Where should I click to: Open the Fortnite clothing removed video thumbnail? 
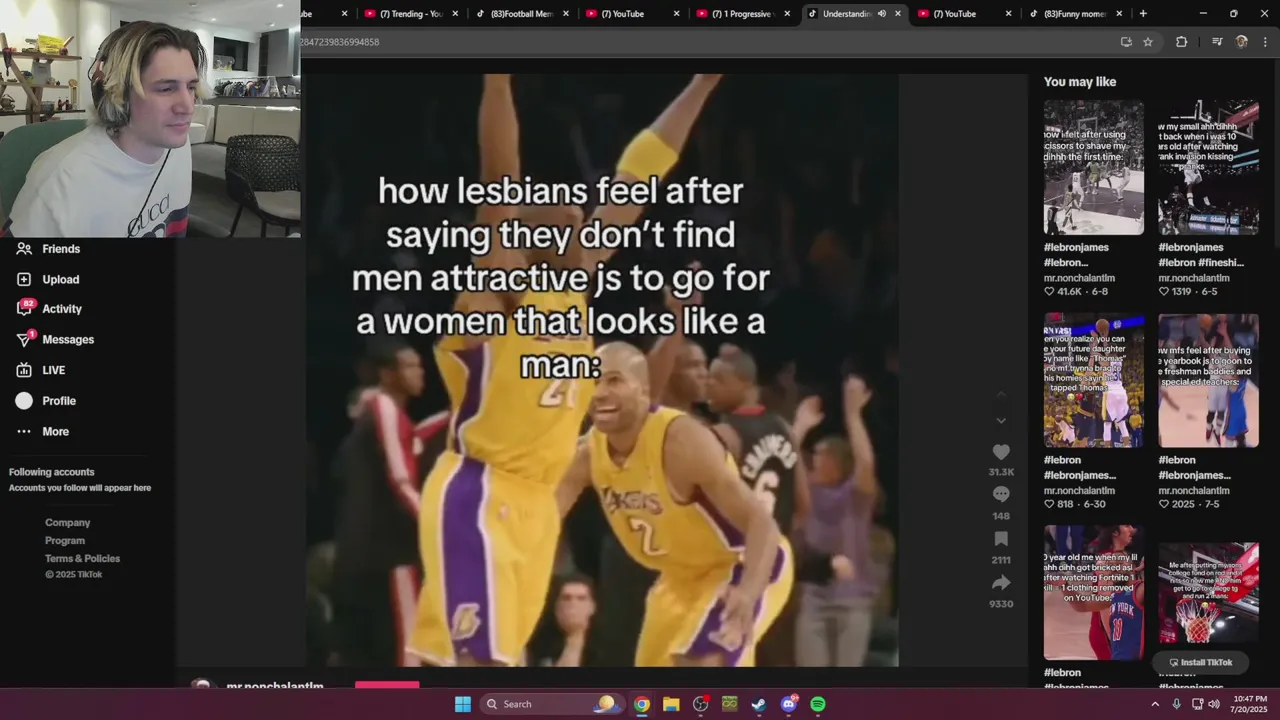pyautogui.click(x=1094, y=593)
